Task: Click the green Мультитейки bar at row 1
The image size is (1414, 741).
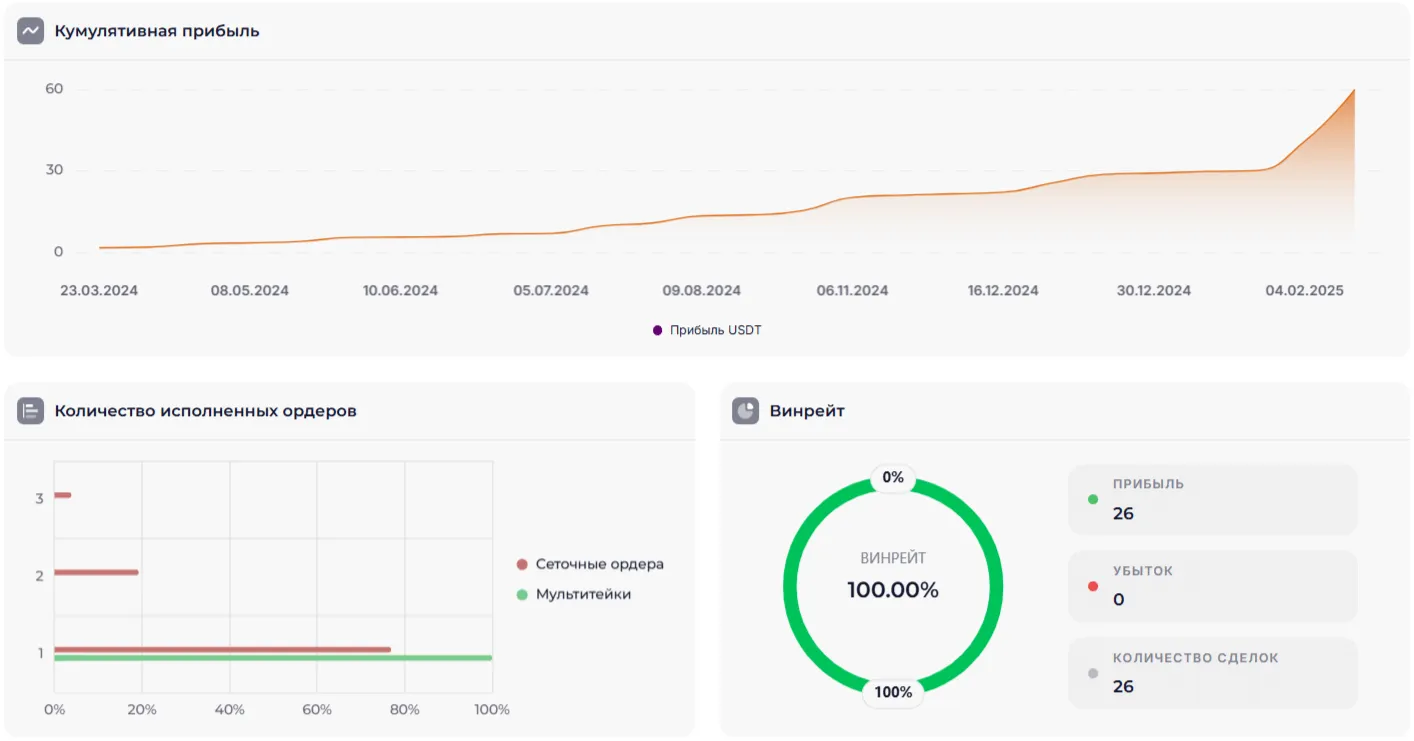Action: (x=272, y=658)
